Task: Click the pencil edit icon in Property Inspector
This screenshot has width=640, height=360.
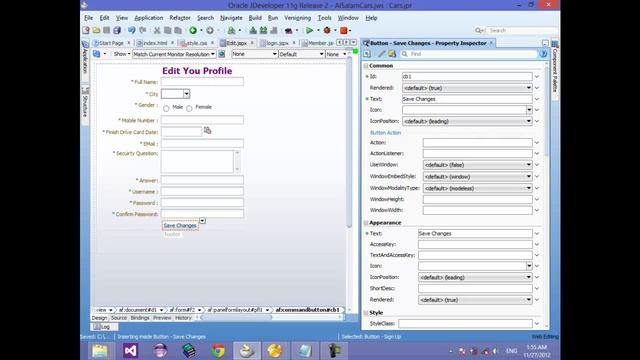Action: click(x=381, y=54)
